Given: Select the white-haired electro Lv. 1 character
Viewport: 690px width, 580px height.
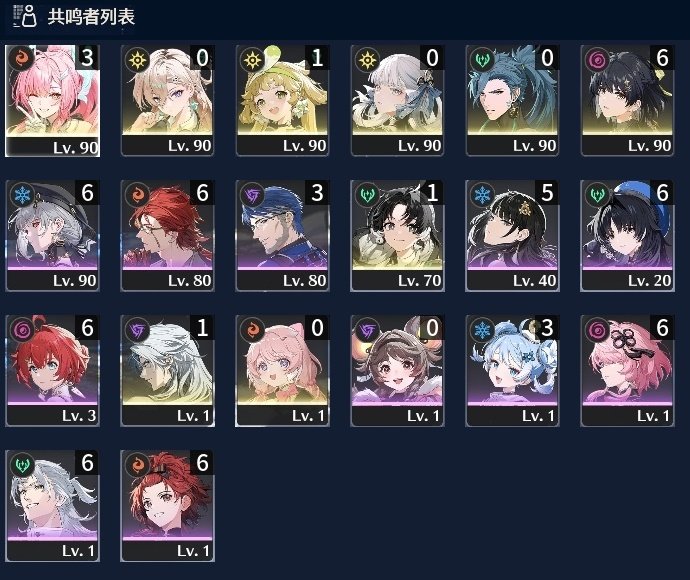Looking at the screenshot, I should [168, 371].
